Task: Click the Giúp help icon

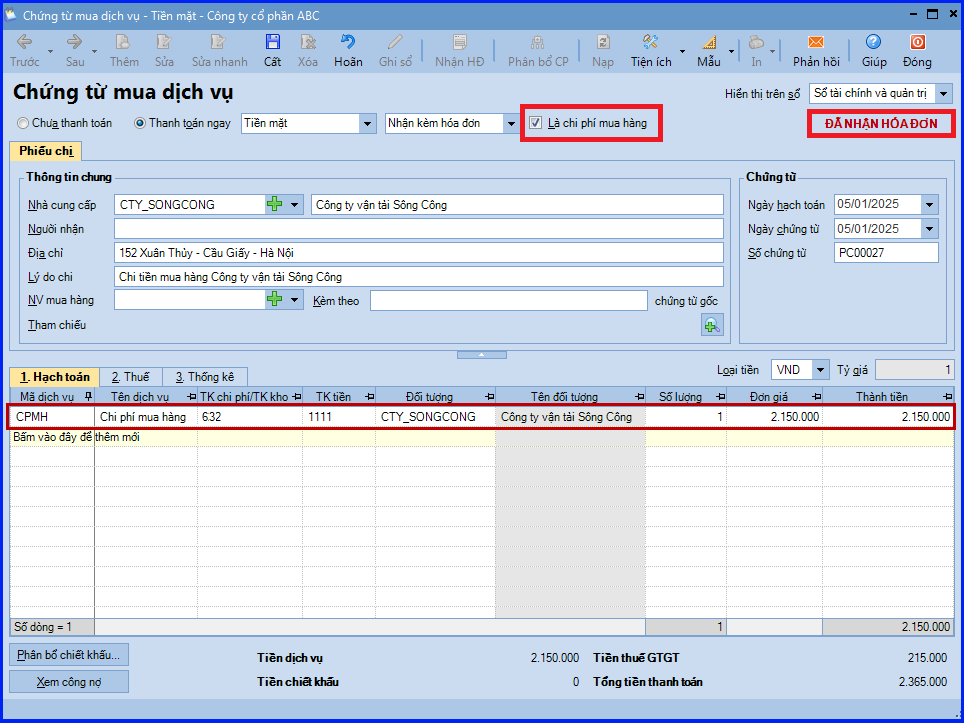Action: coord(873,42)
